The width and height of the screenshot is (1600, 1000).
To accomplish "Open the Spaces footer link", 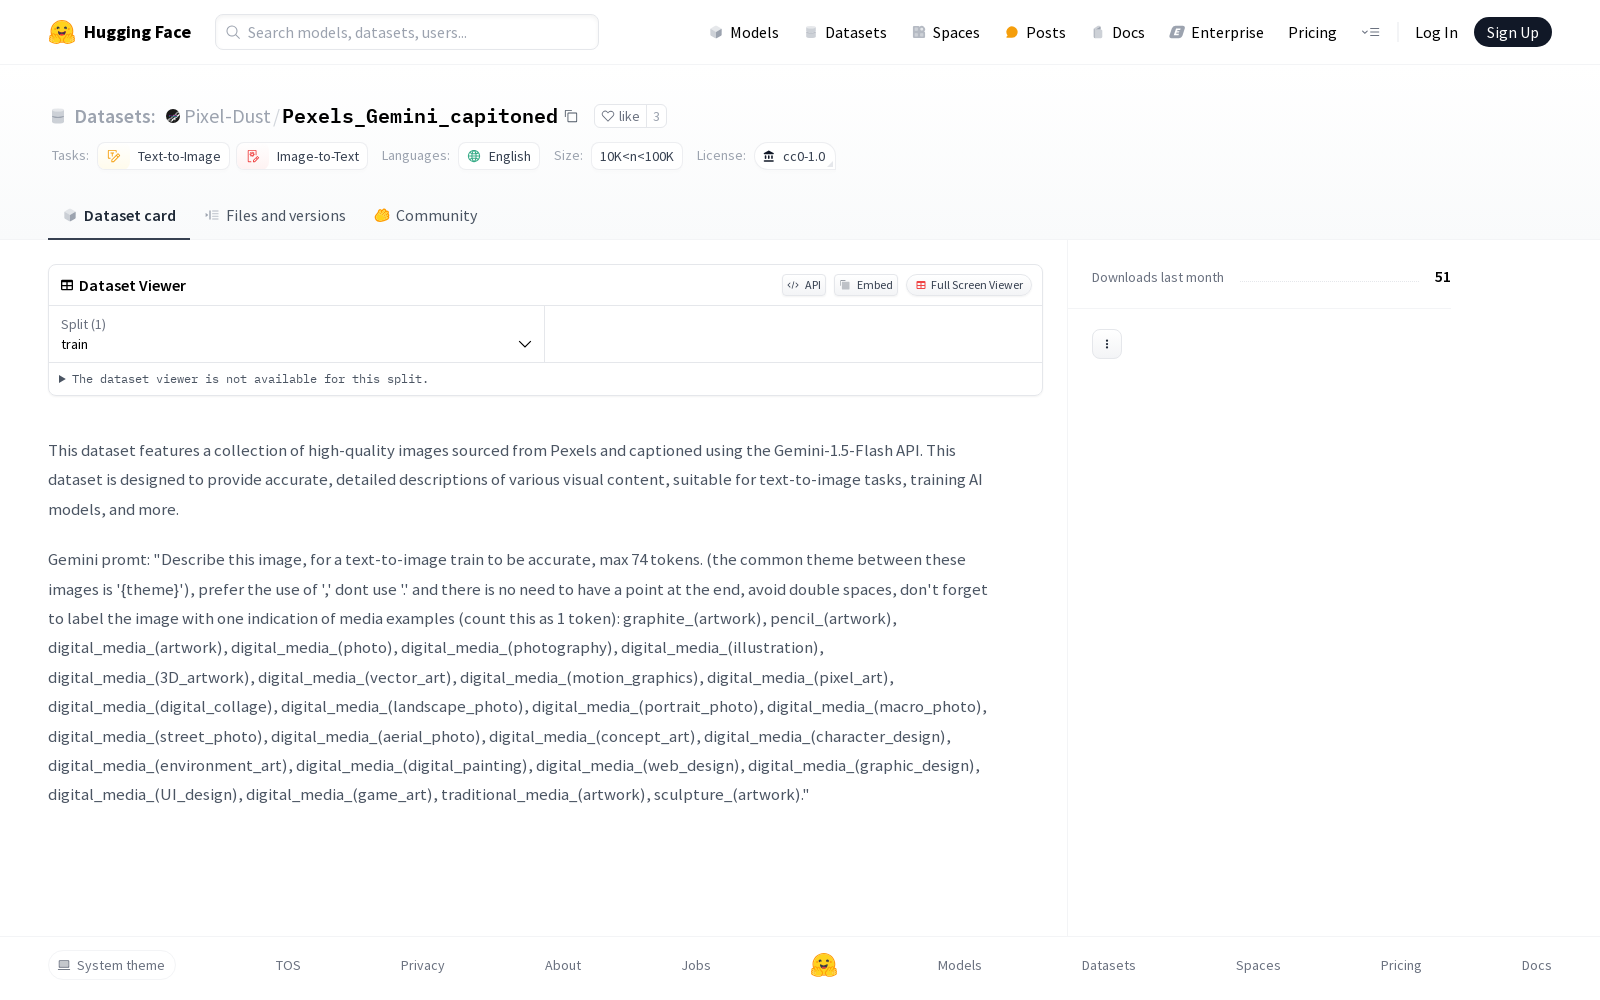I will (1258, 965).
